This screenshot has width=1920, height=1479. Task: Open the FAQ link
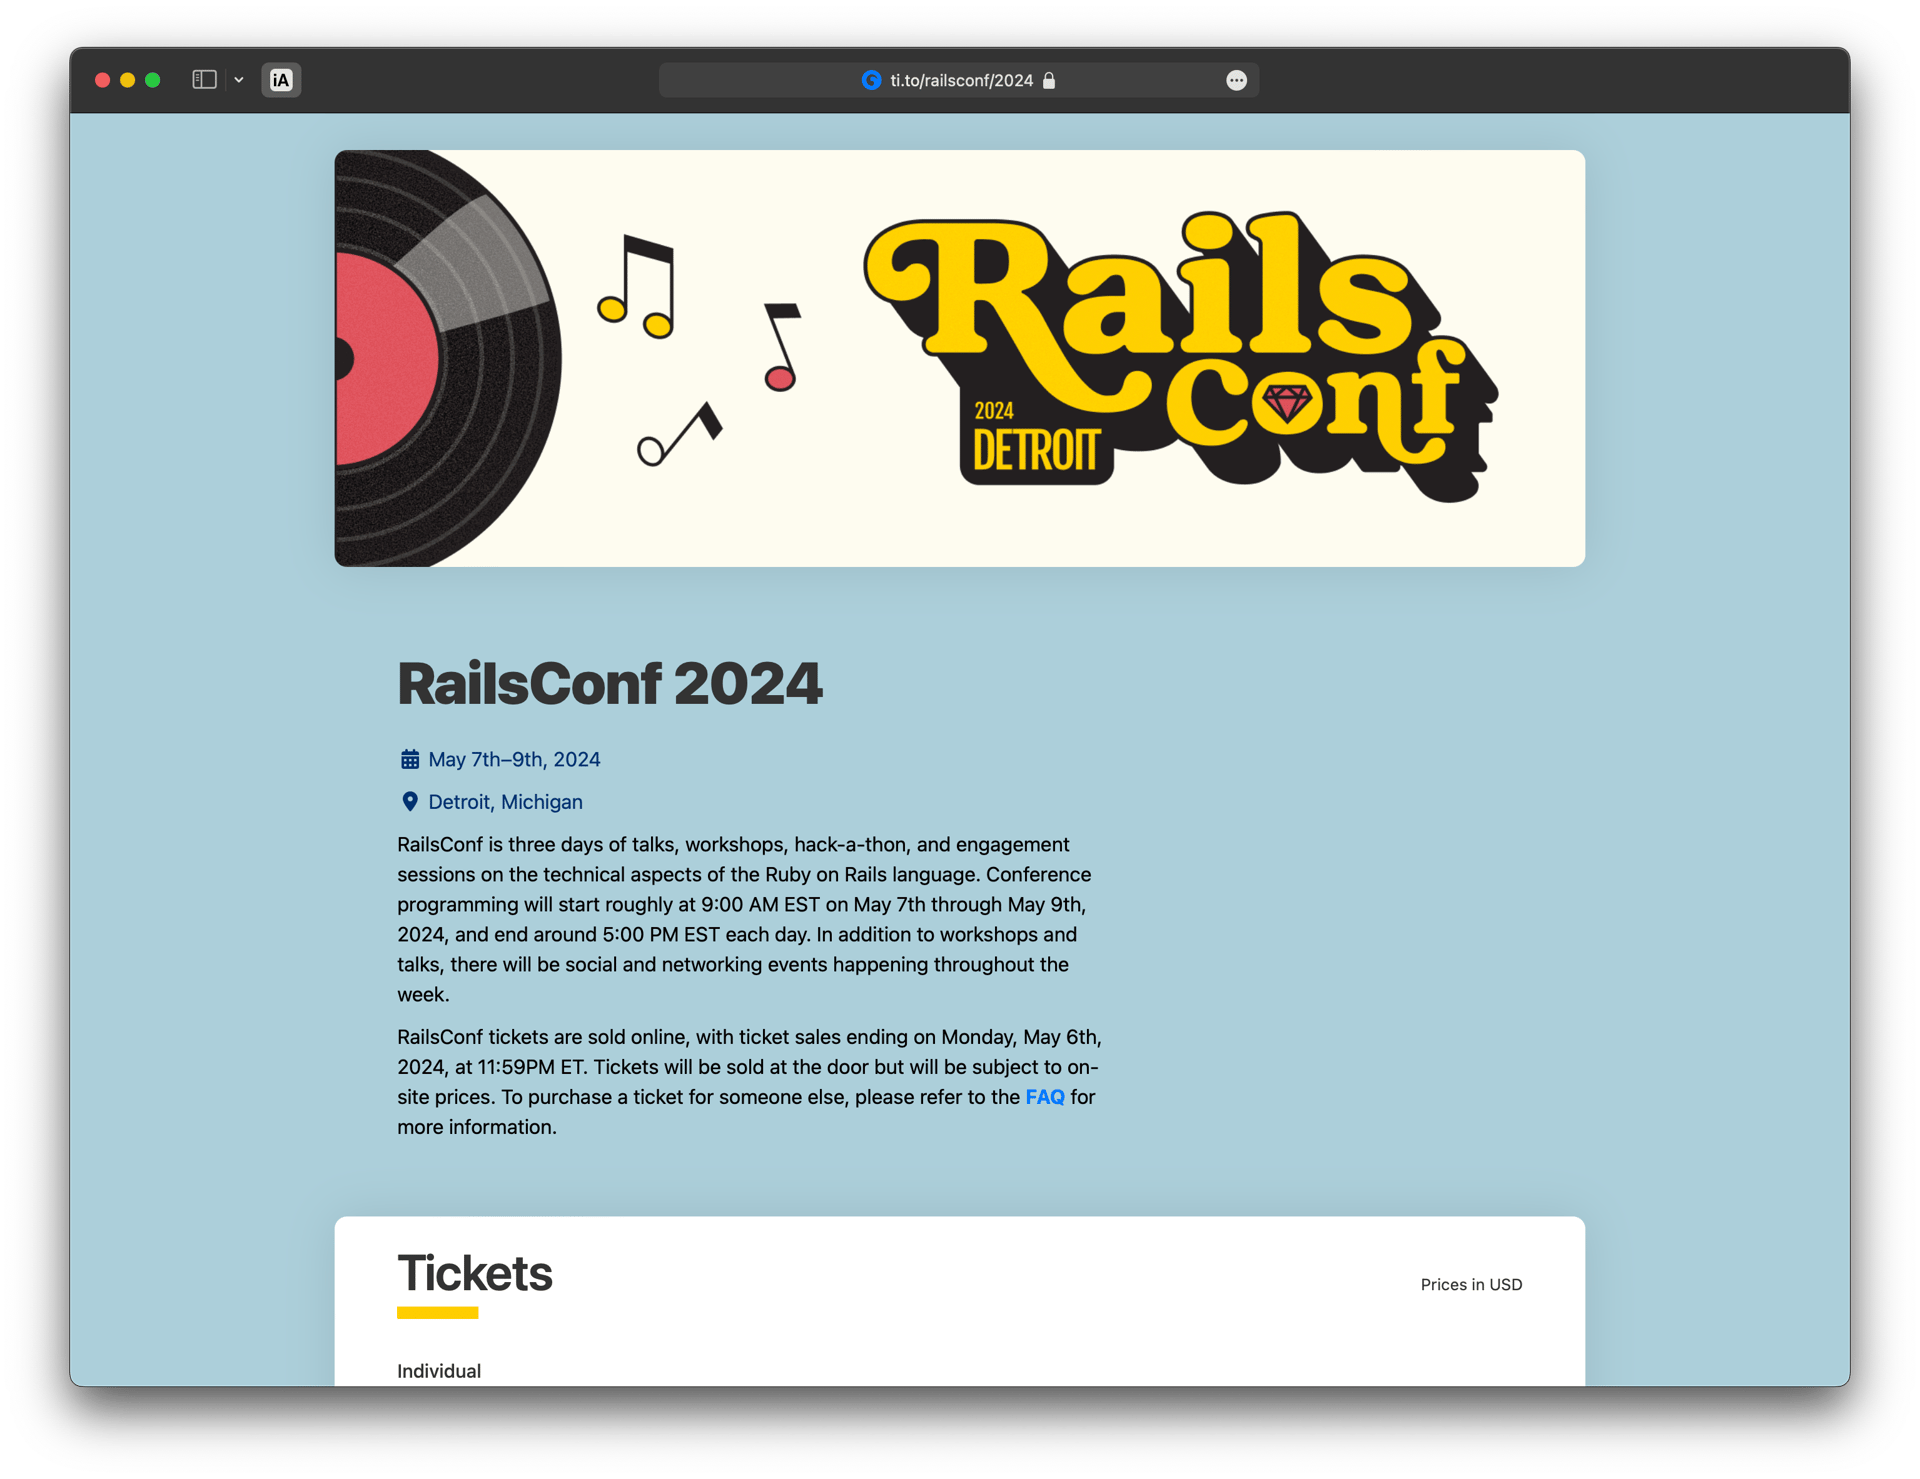coord(1044,1097)
